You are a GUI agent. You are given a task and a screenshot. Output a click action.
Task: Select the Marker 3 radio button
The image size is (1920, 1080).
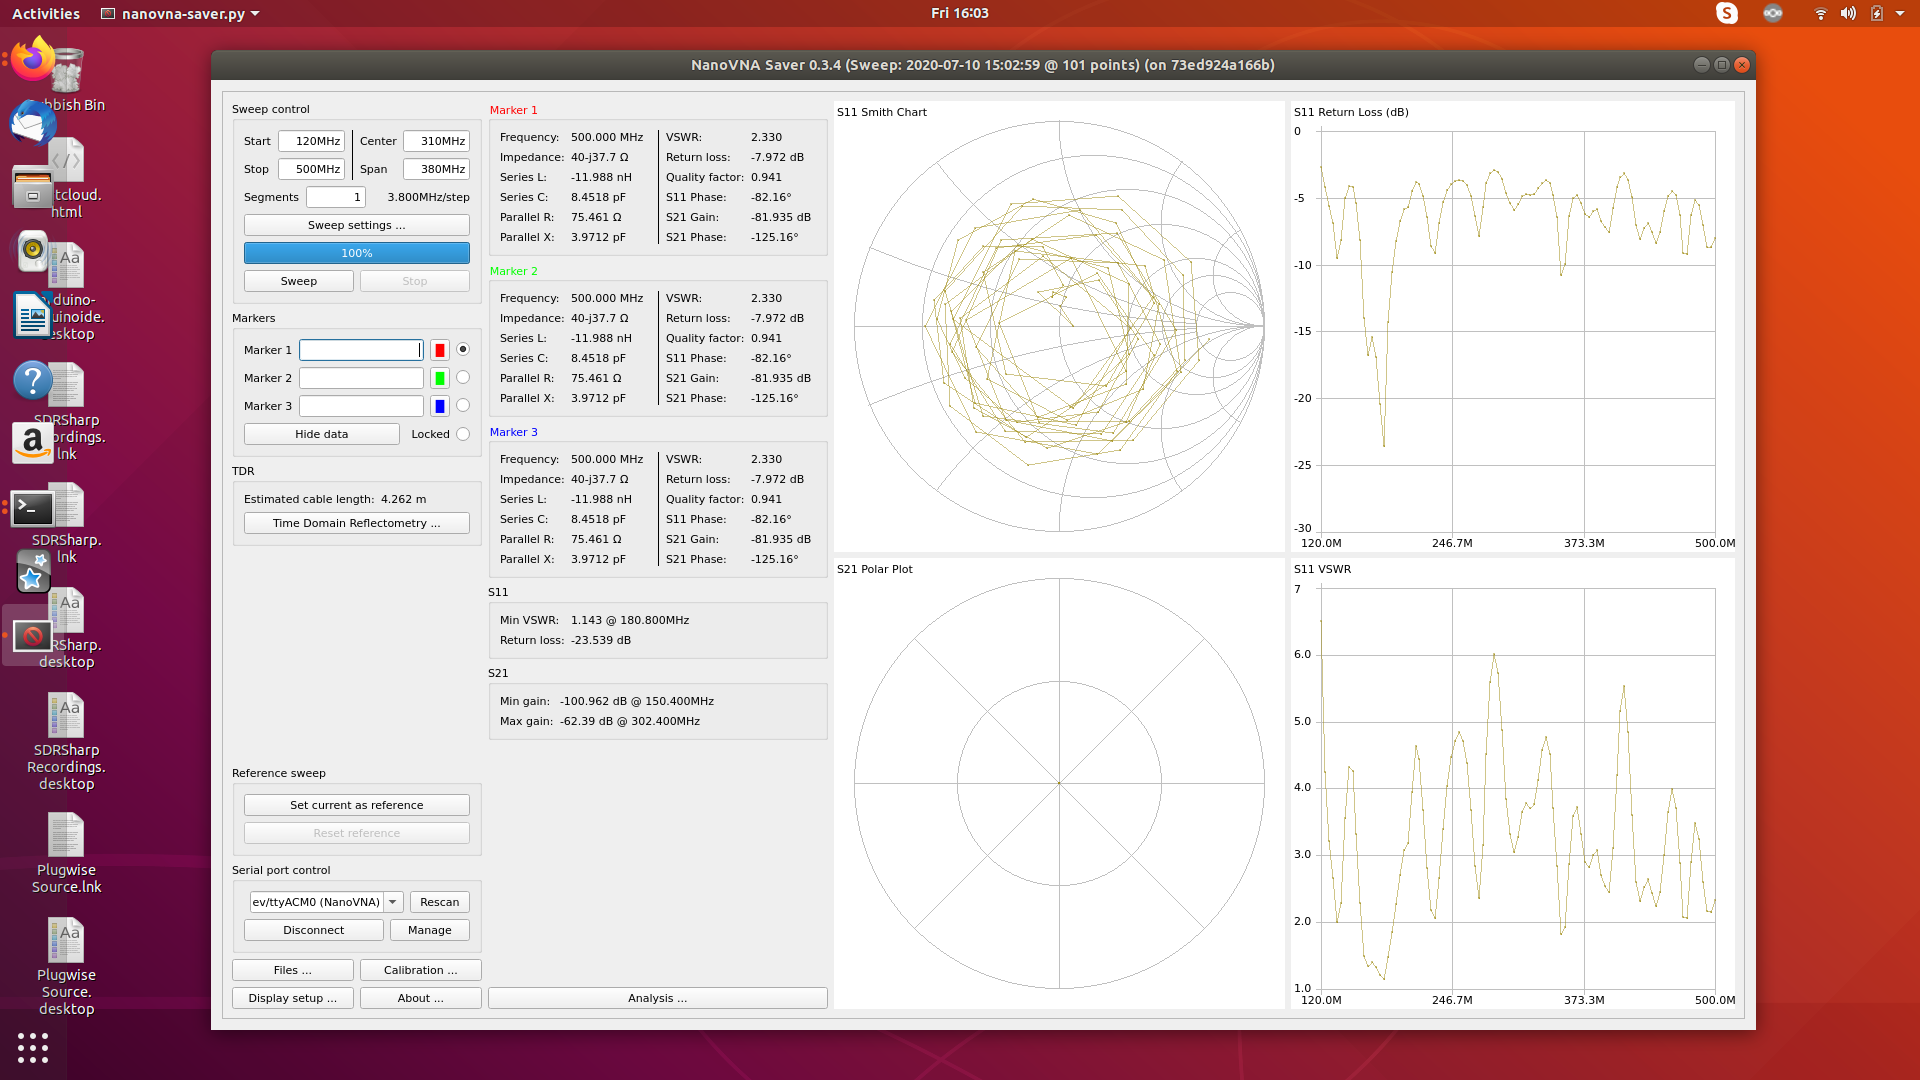click(463, 405)
